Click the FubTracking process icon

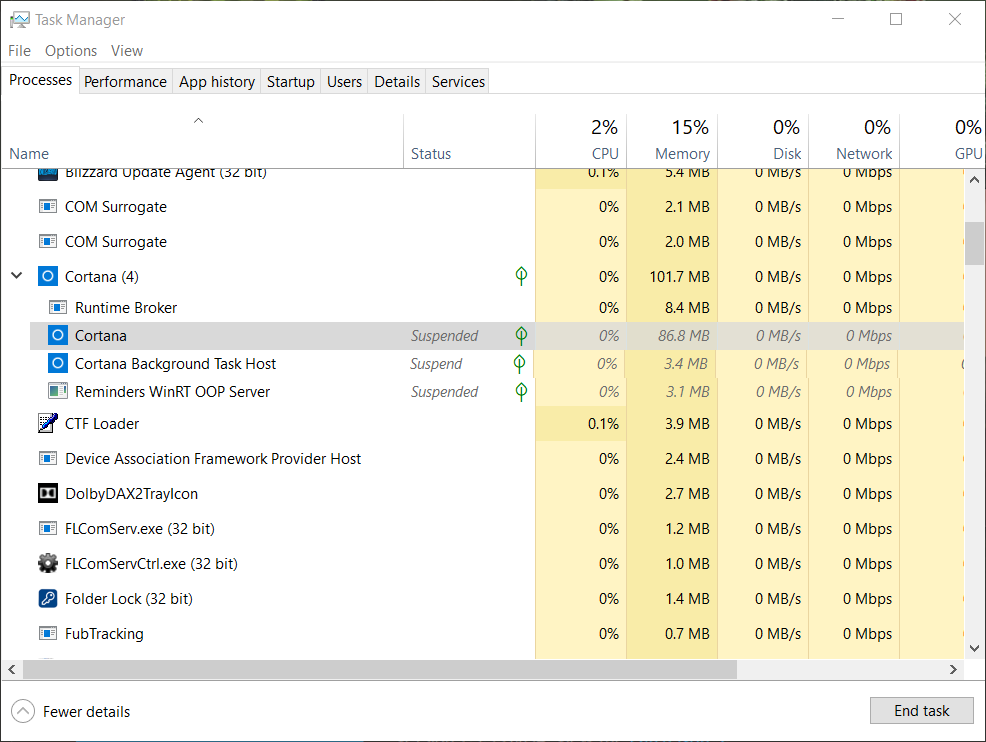[48, 634]
